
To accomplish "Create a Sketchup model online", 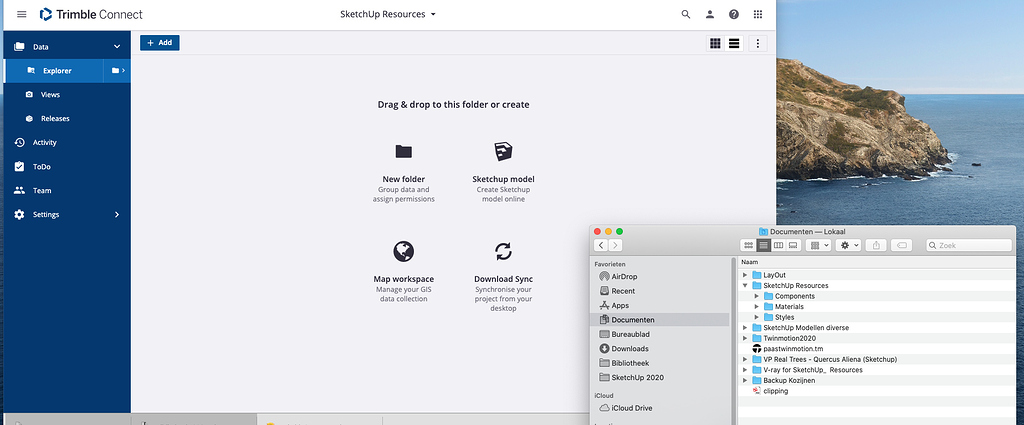I will click(x=503, y=179).
